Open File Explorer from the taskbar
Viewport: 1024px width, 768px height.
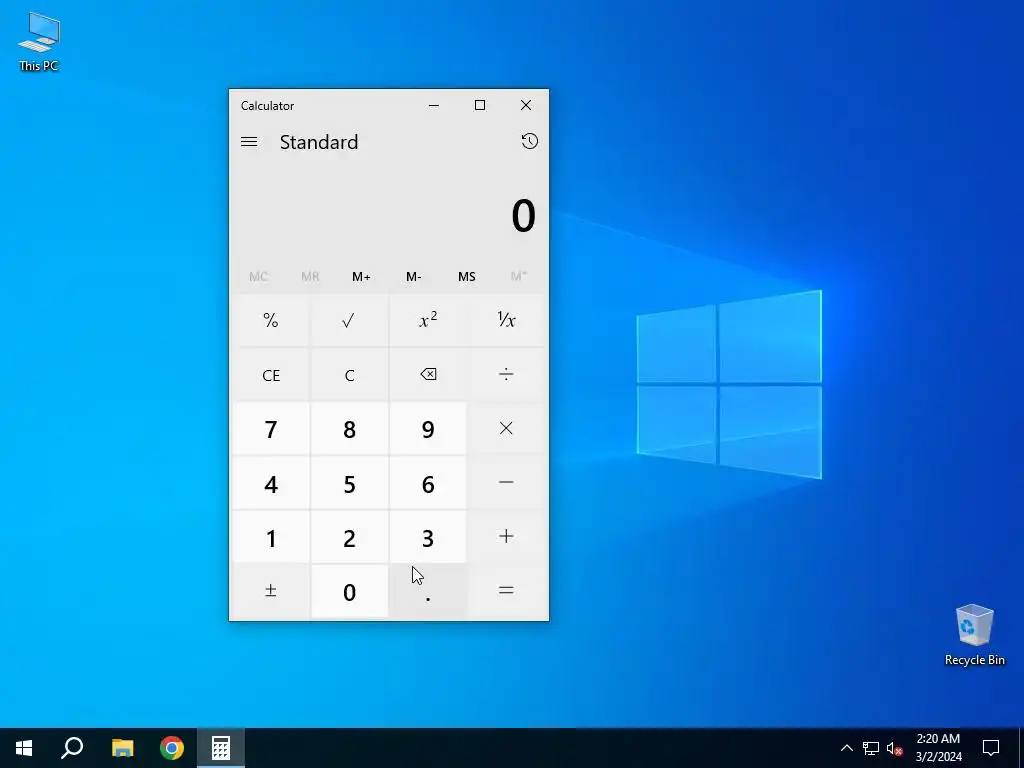pyautogui.click(x=122, y=748)
